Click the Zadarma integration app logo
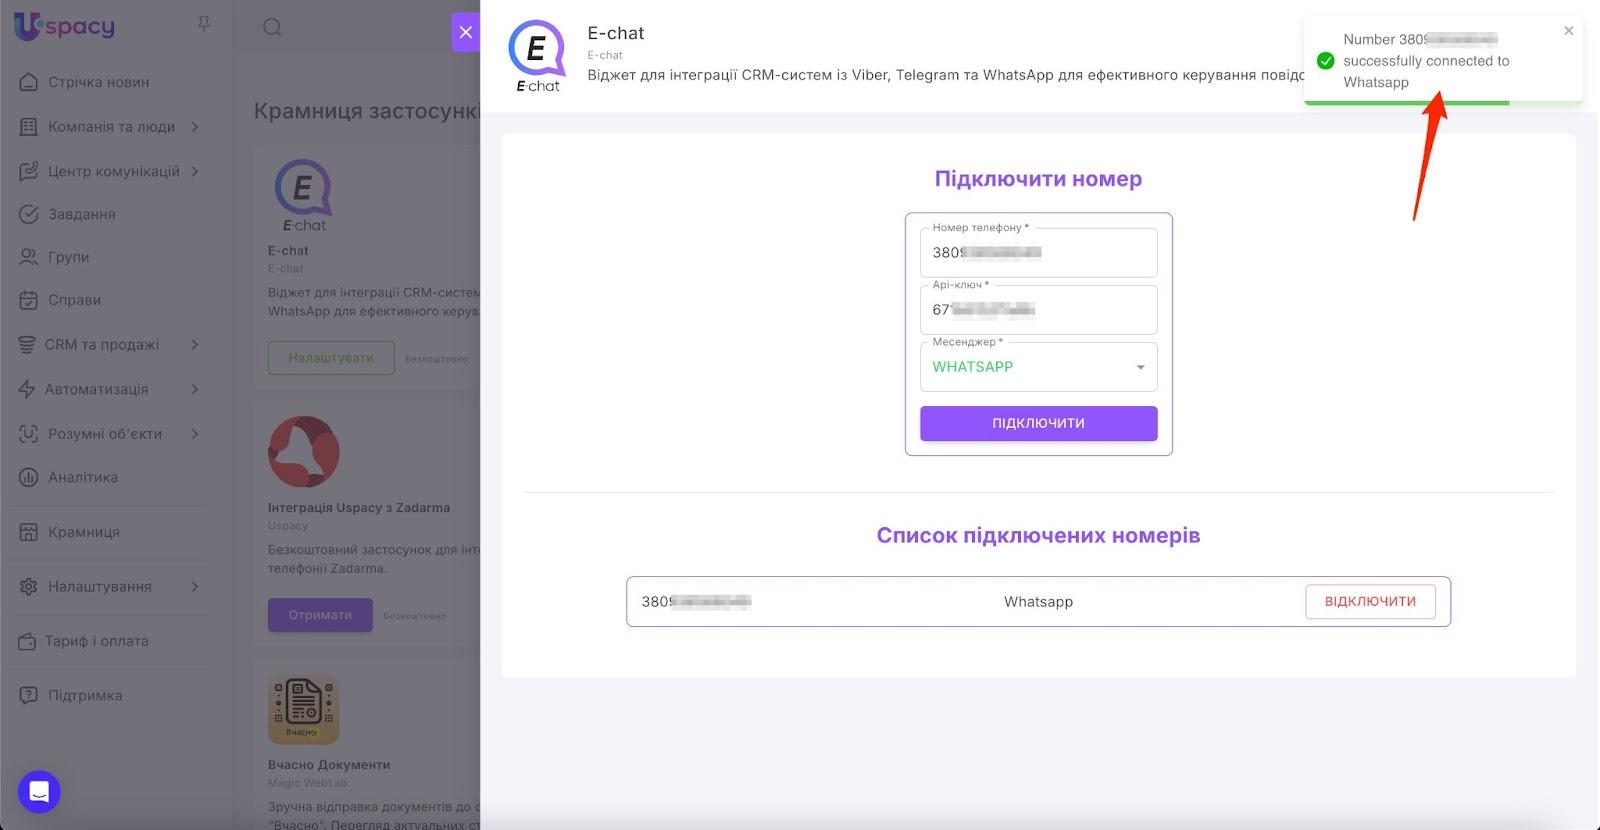The height and width of the screenshot is (830, 1600). coord(304,452)
